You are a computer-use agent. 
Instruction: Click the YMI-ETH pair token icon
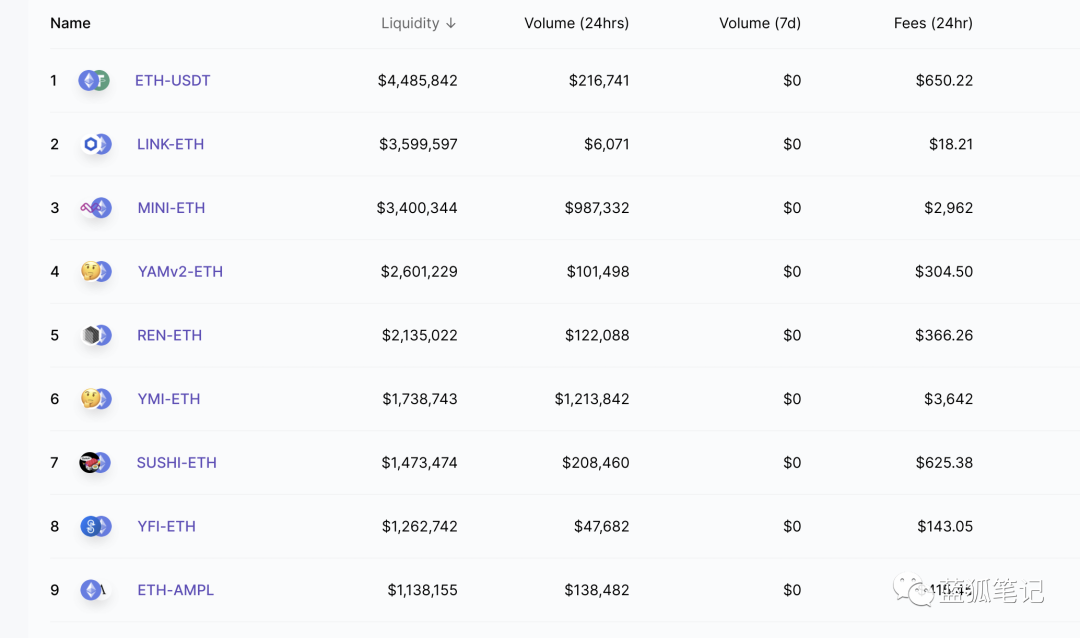(96, 399)
